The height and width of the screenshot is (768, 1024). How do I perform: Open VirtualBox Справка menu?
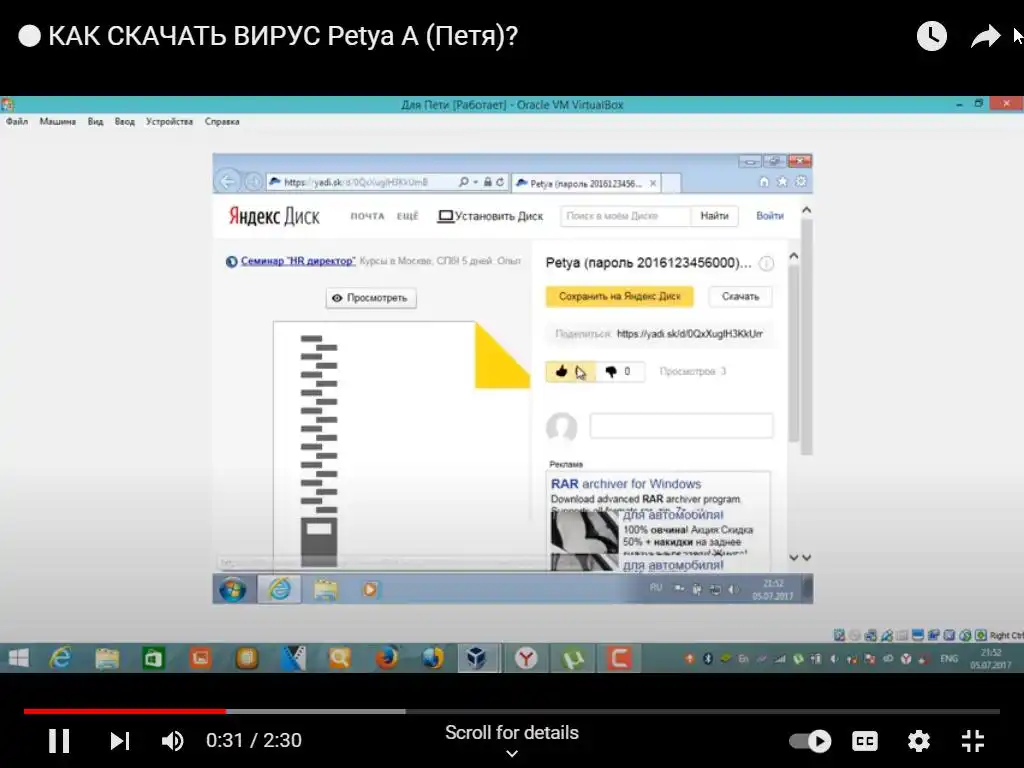click(222, 121)
